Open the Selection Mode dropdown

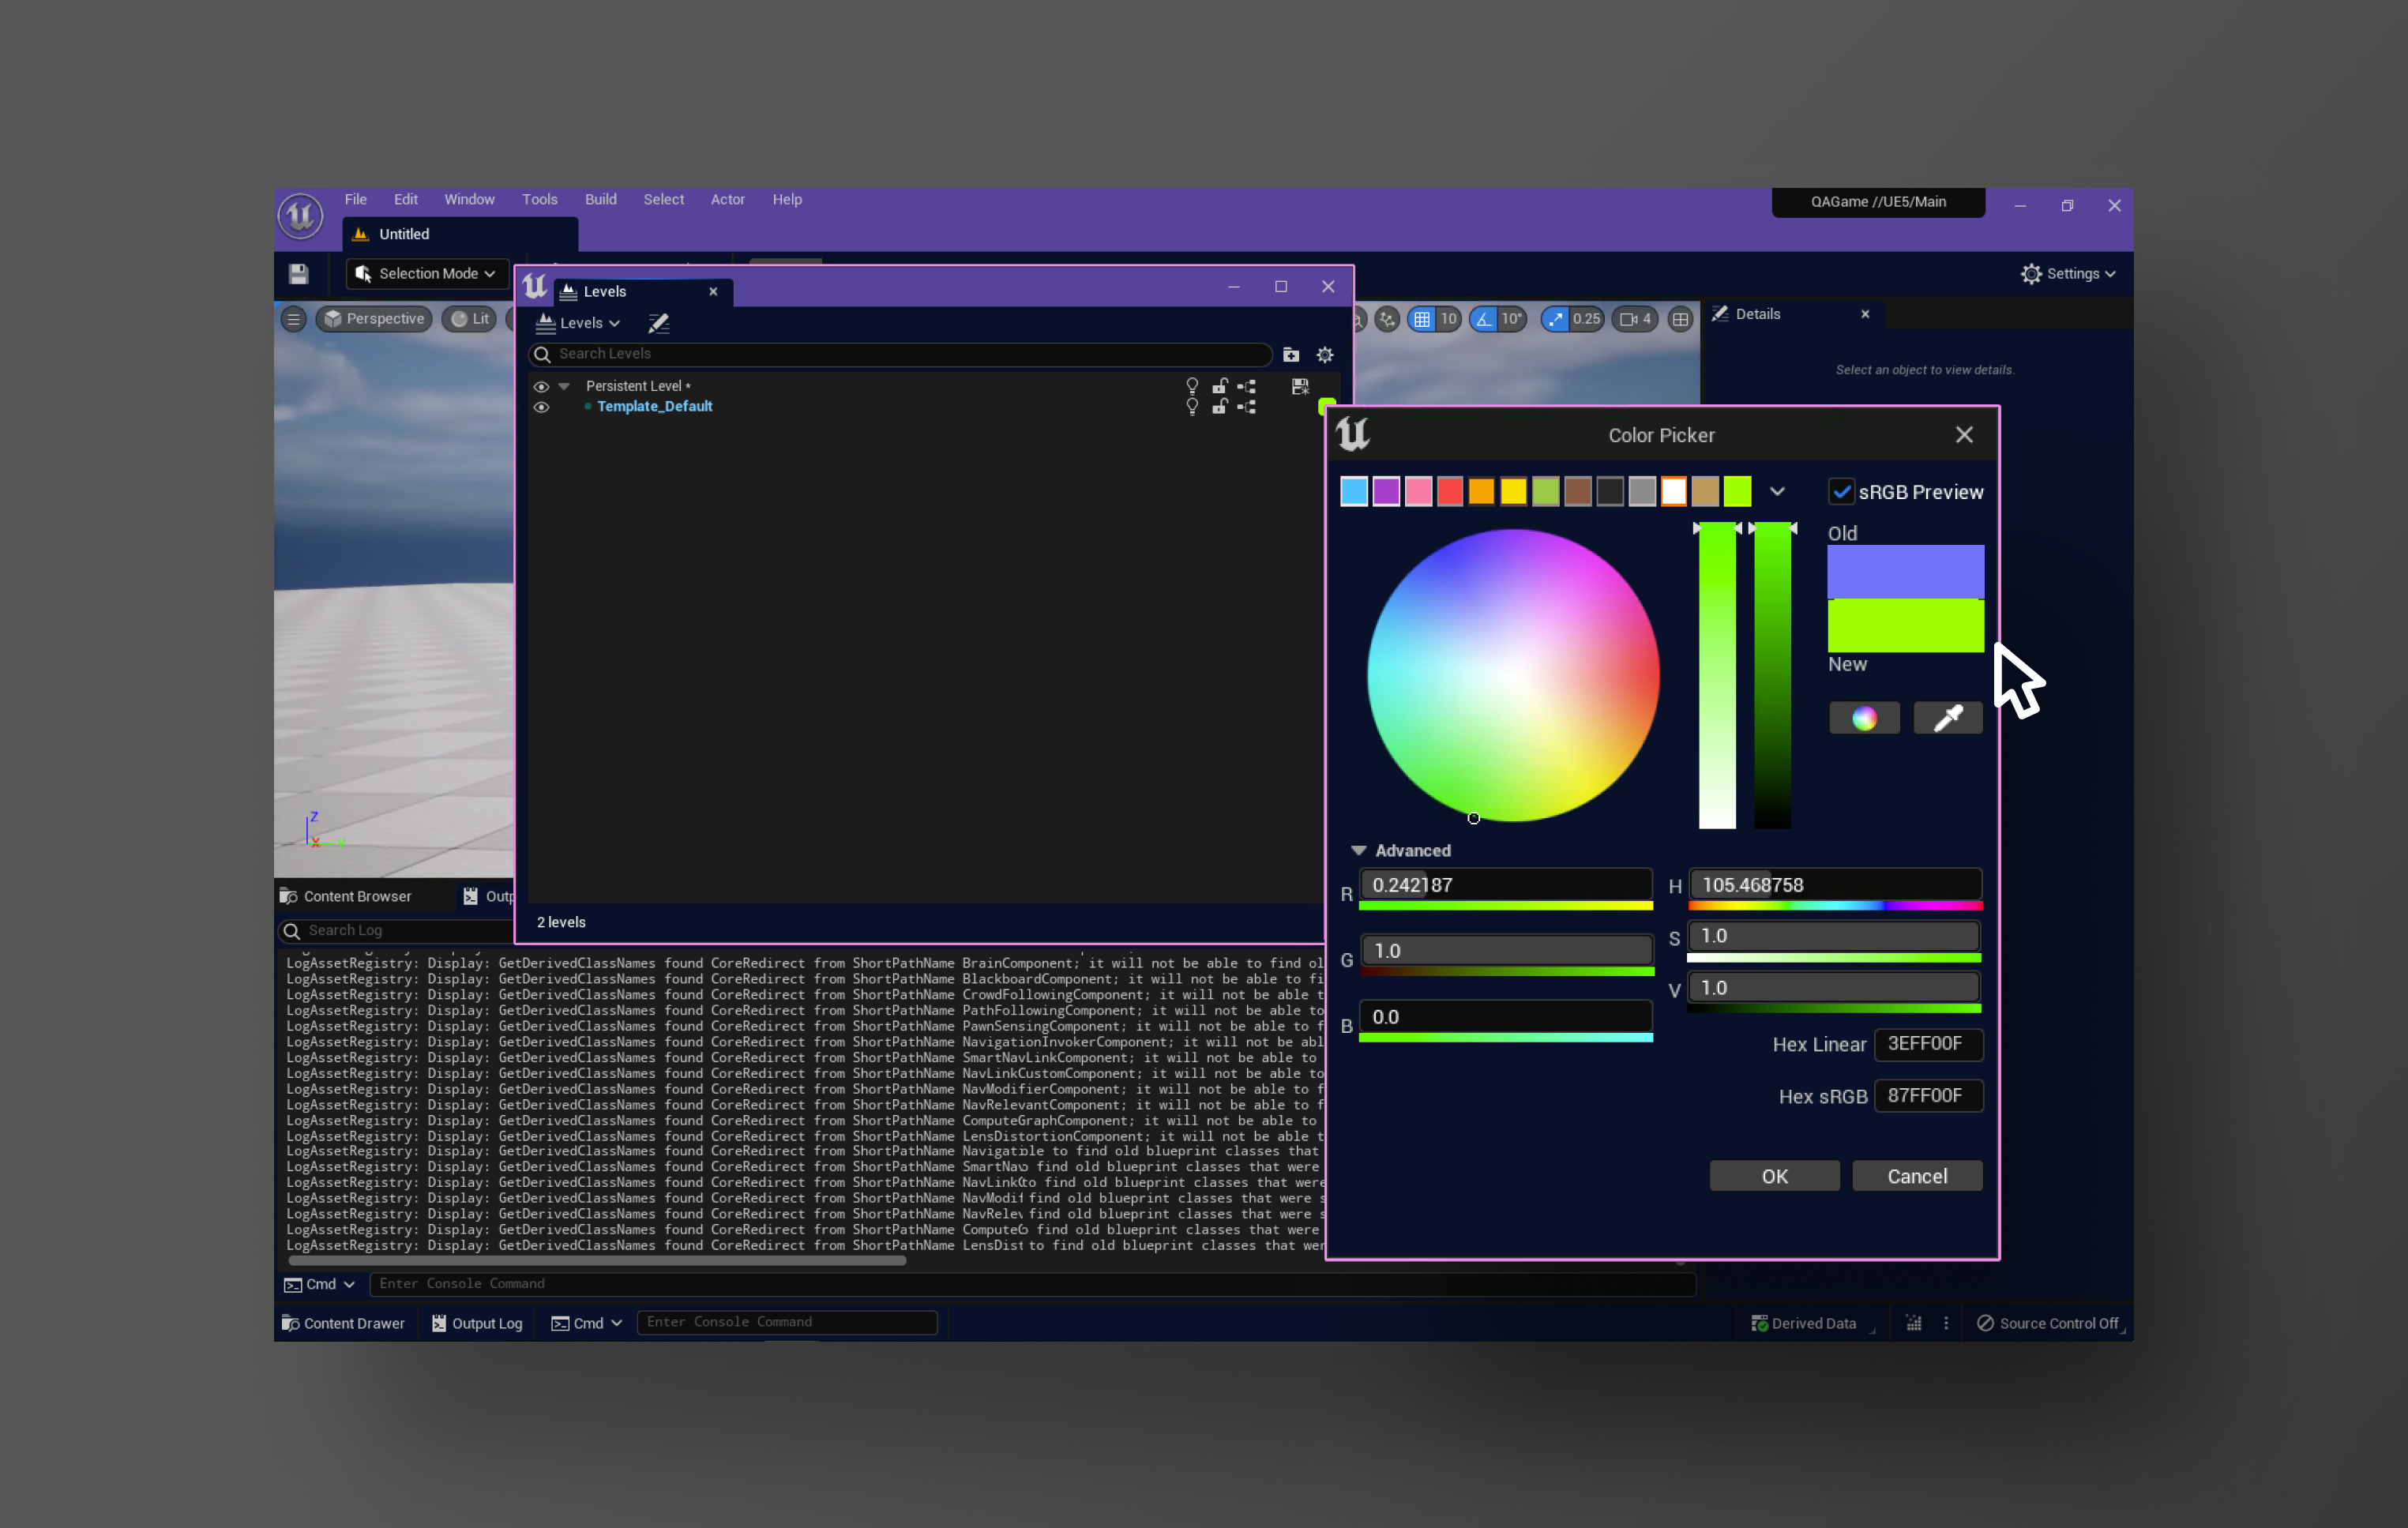(x=427, y=273)
